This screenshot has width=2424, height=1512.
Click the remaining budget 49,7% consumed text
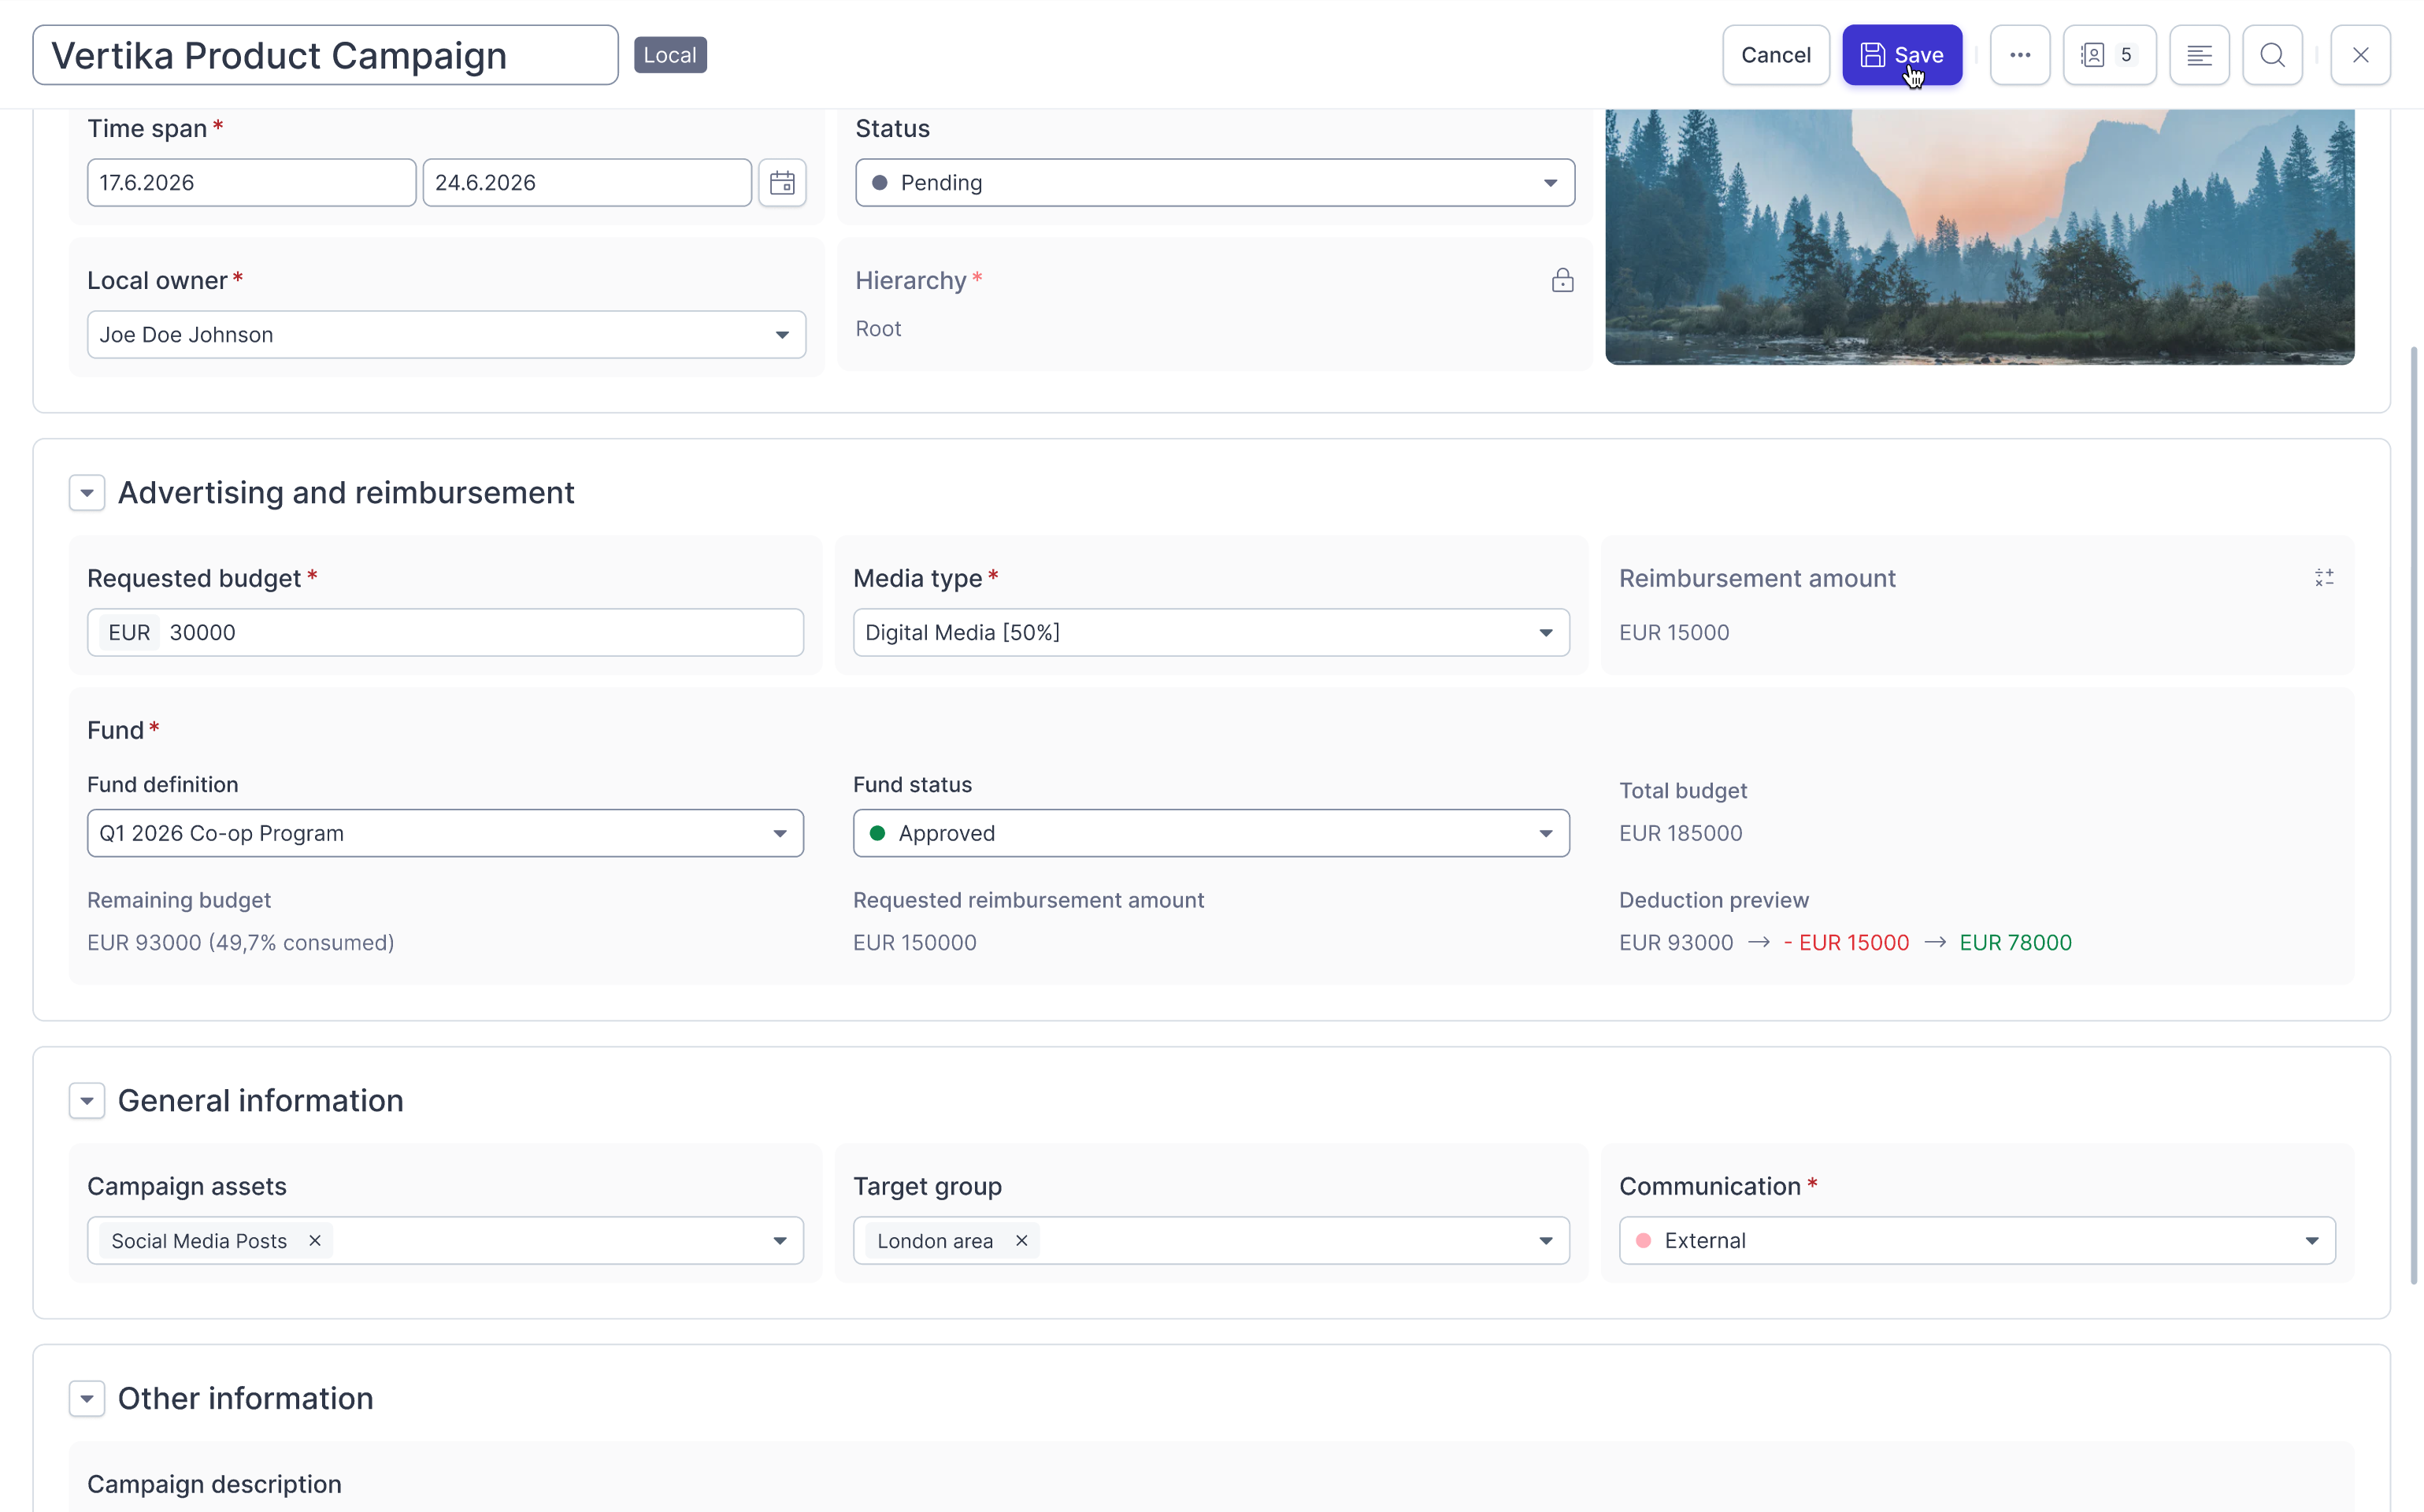click(x=240, y=943)
